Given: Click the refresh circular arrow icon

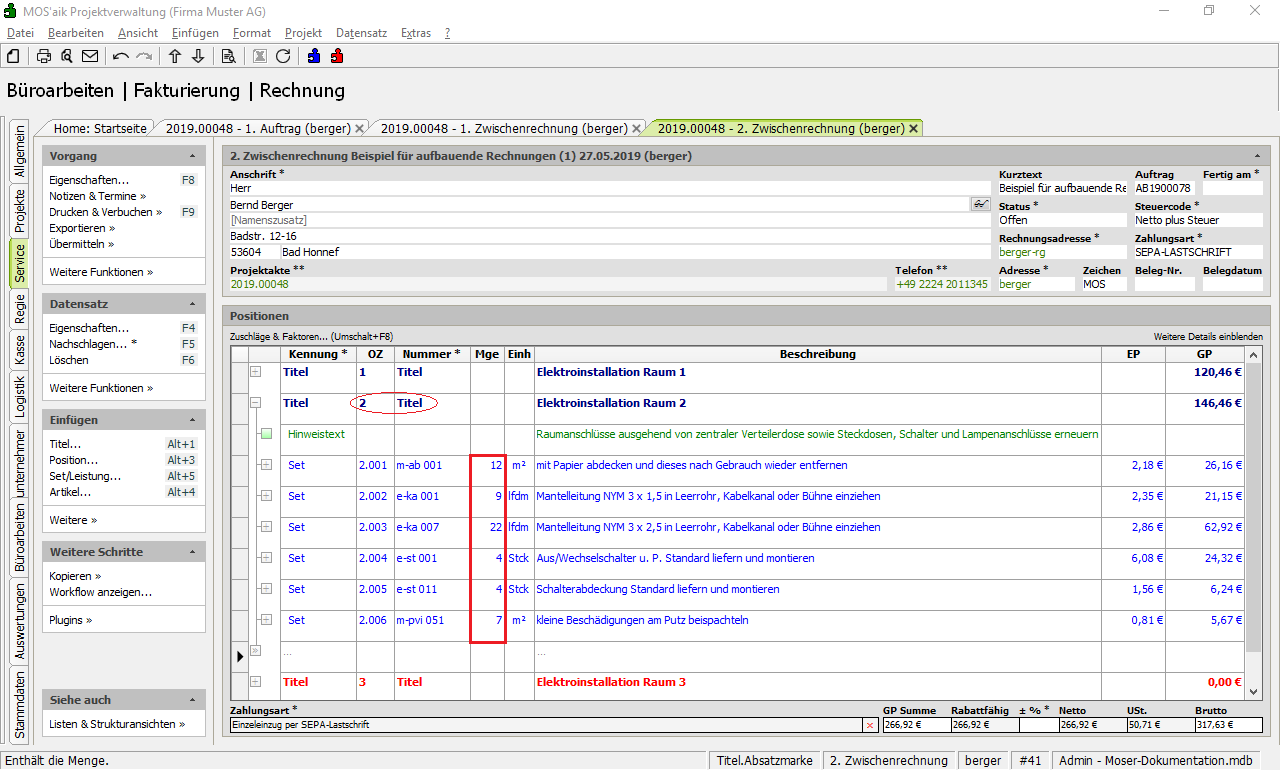Looking at the screenshot, I should pos(283,56).
